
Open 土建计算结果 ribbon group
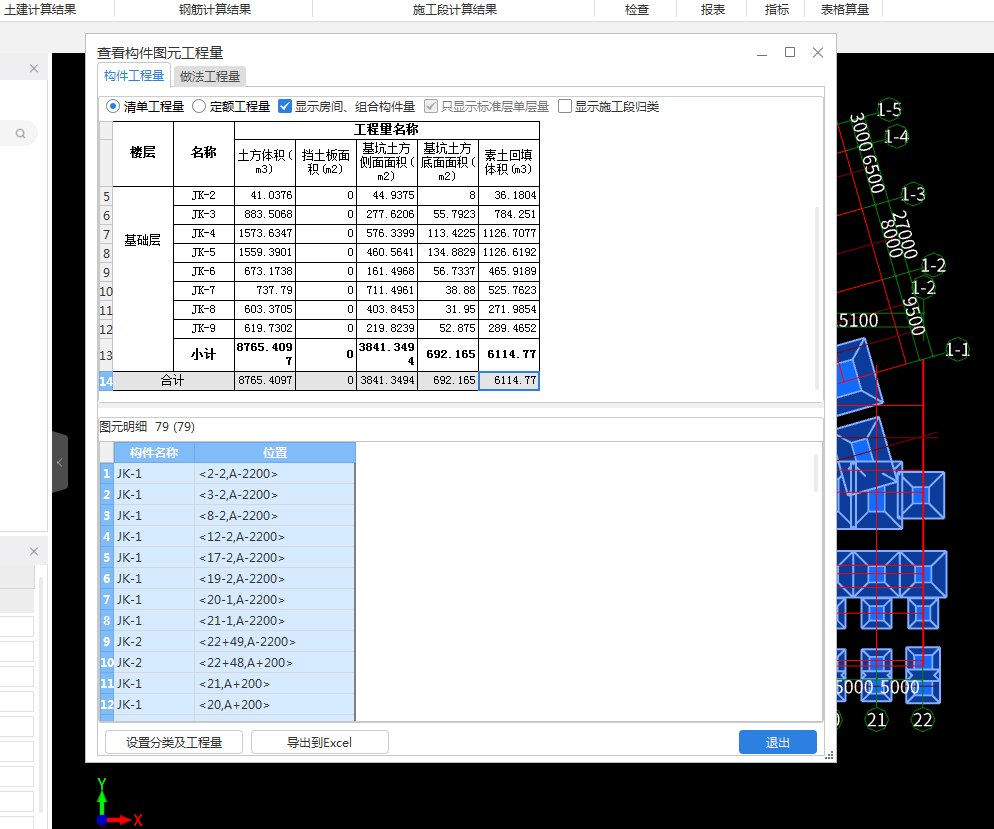point(40,10)
